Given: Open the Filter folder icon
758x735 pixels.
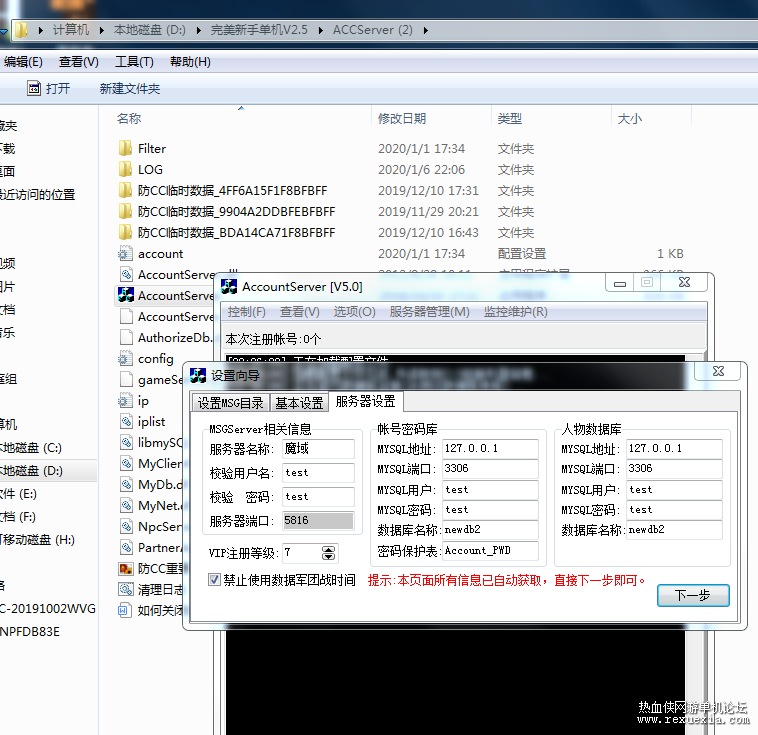Looking at the screenshot, I should tap(125, 148).
